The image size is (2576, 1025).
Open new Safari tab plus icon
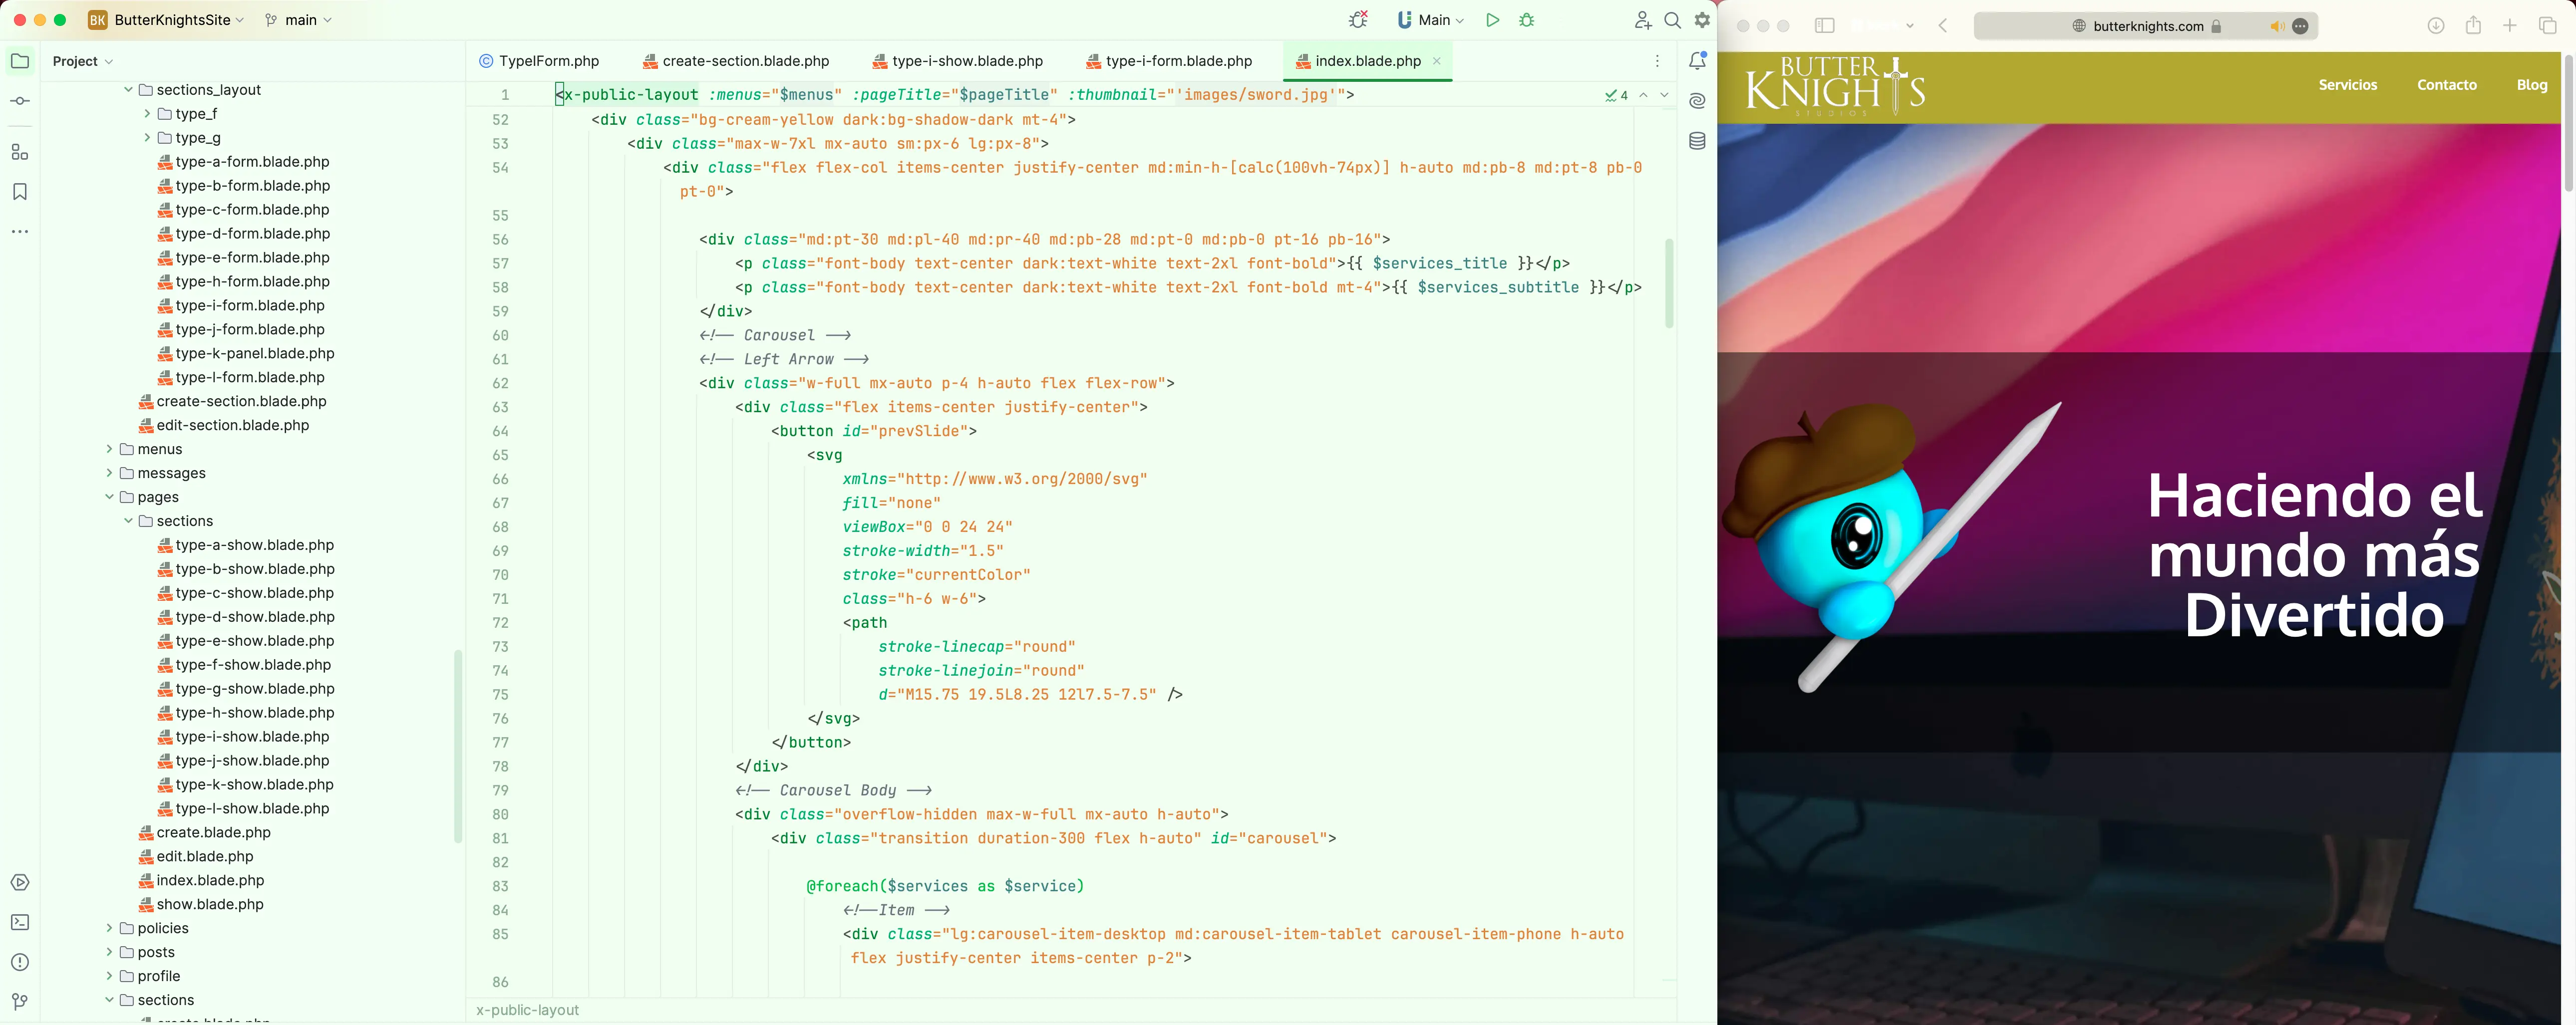point(2510,26)
